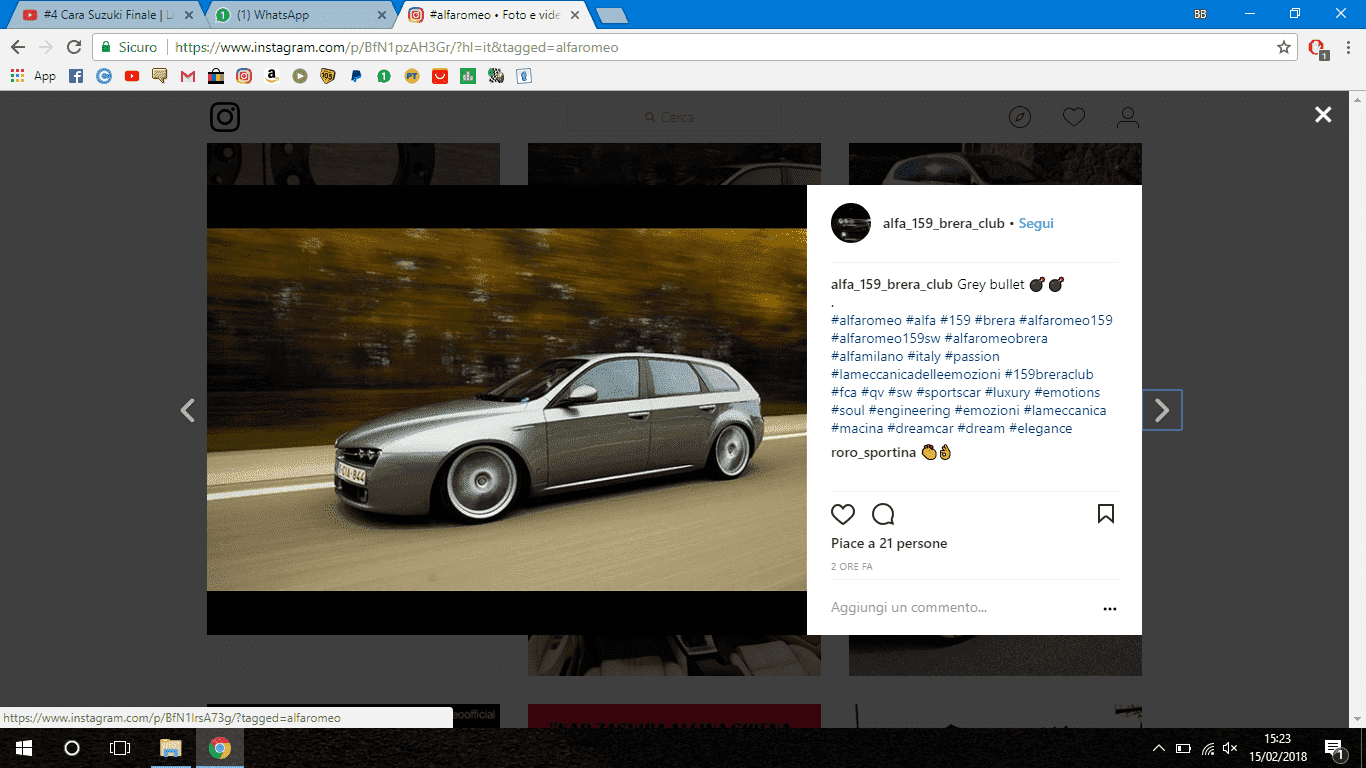Click the Sicuro secure site padlock
The image size is (1366, 768).
point(129,47)
